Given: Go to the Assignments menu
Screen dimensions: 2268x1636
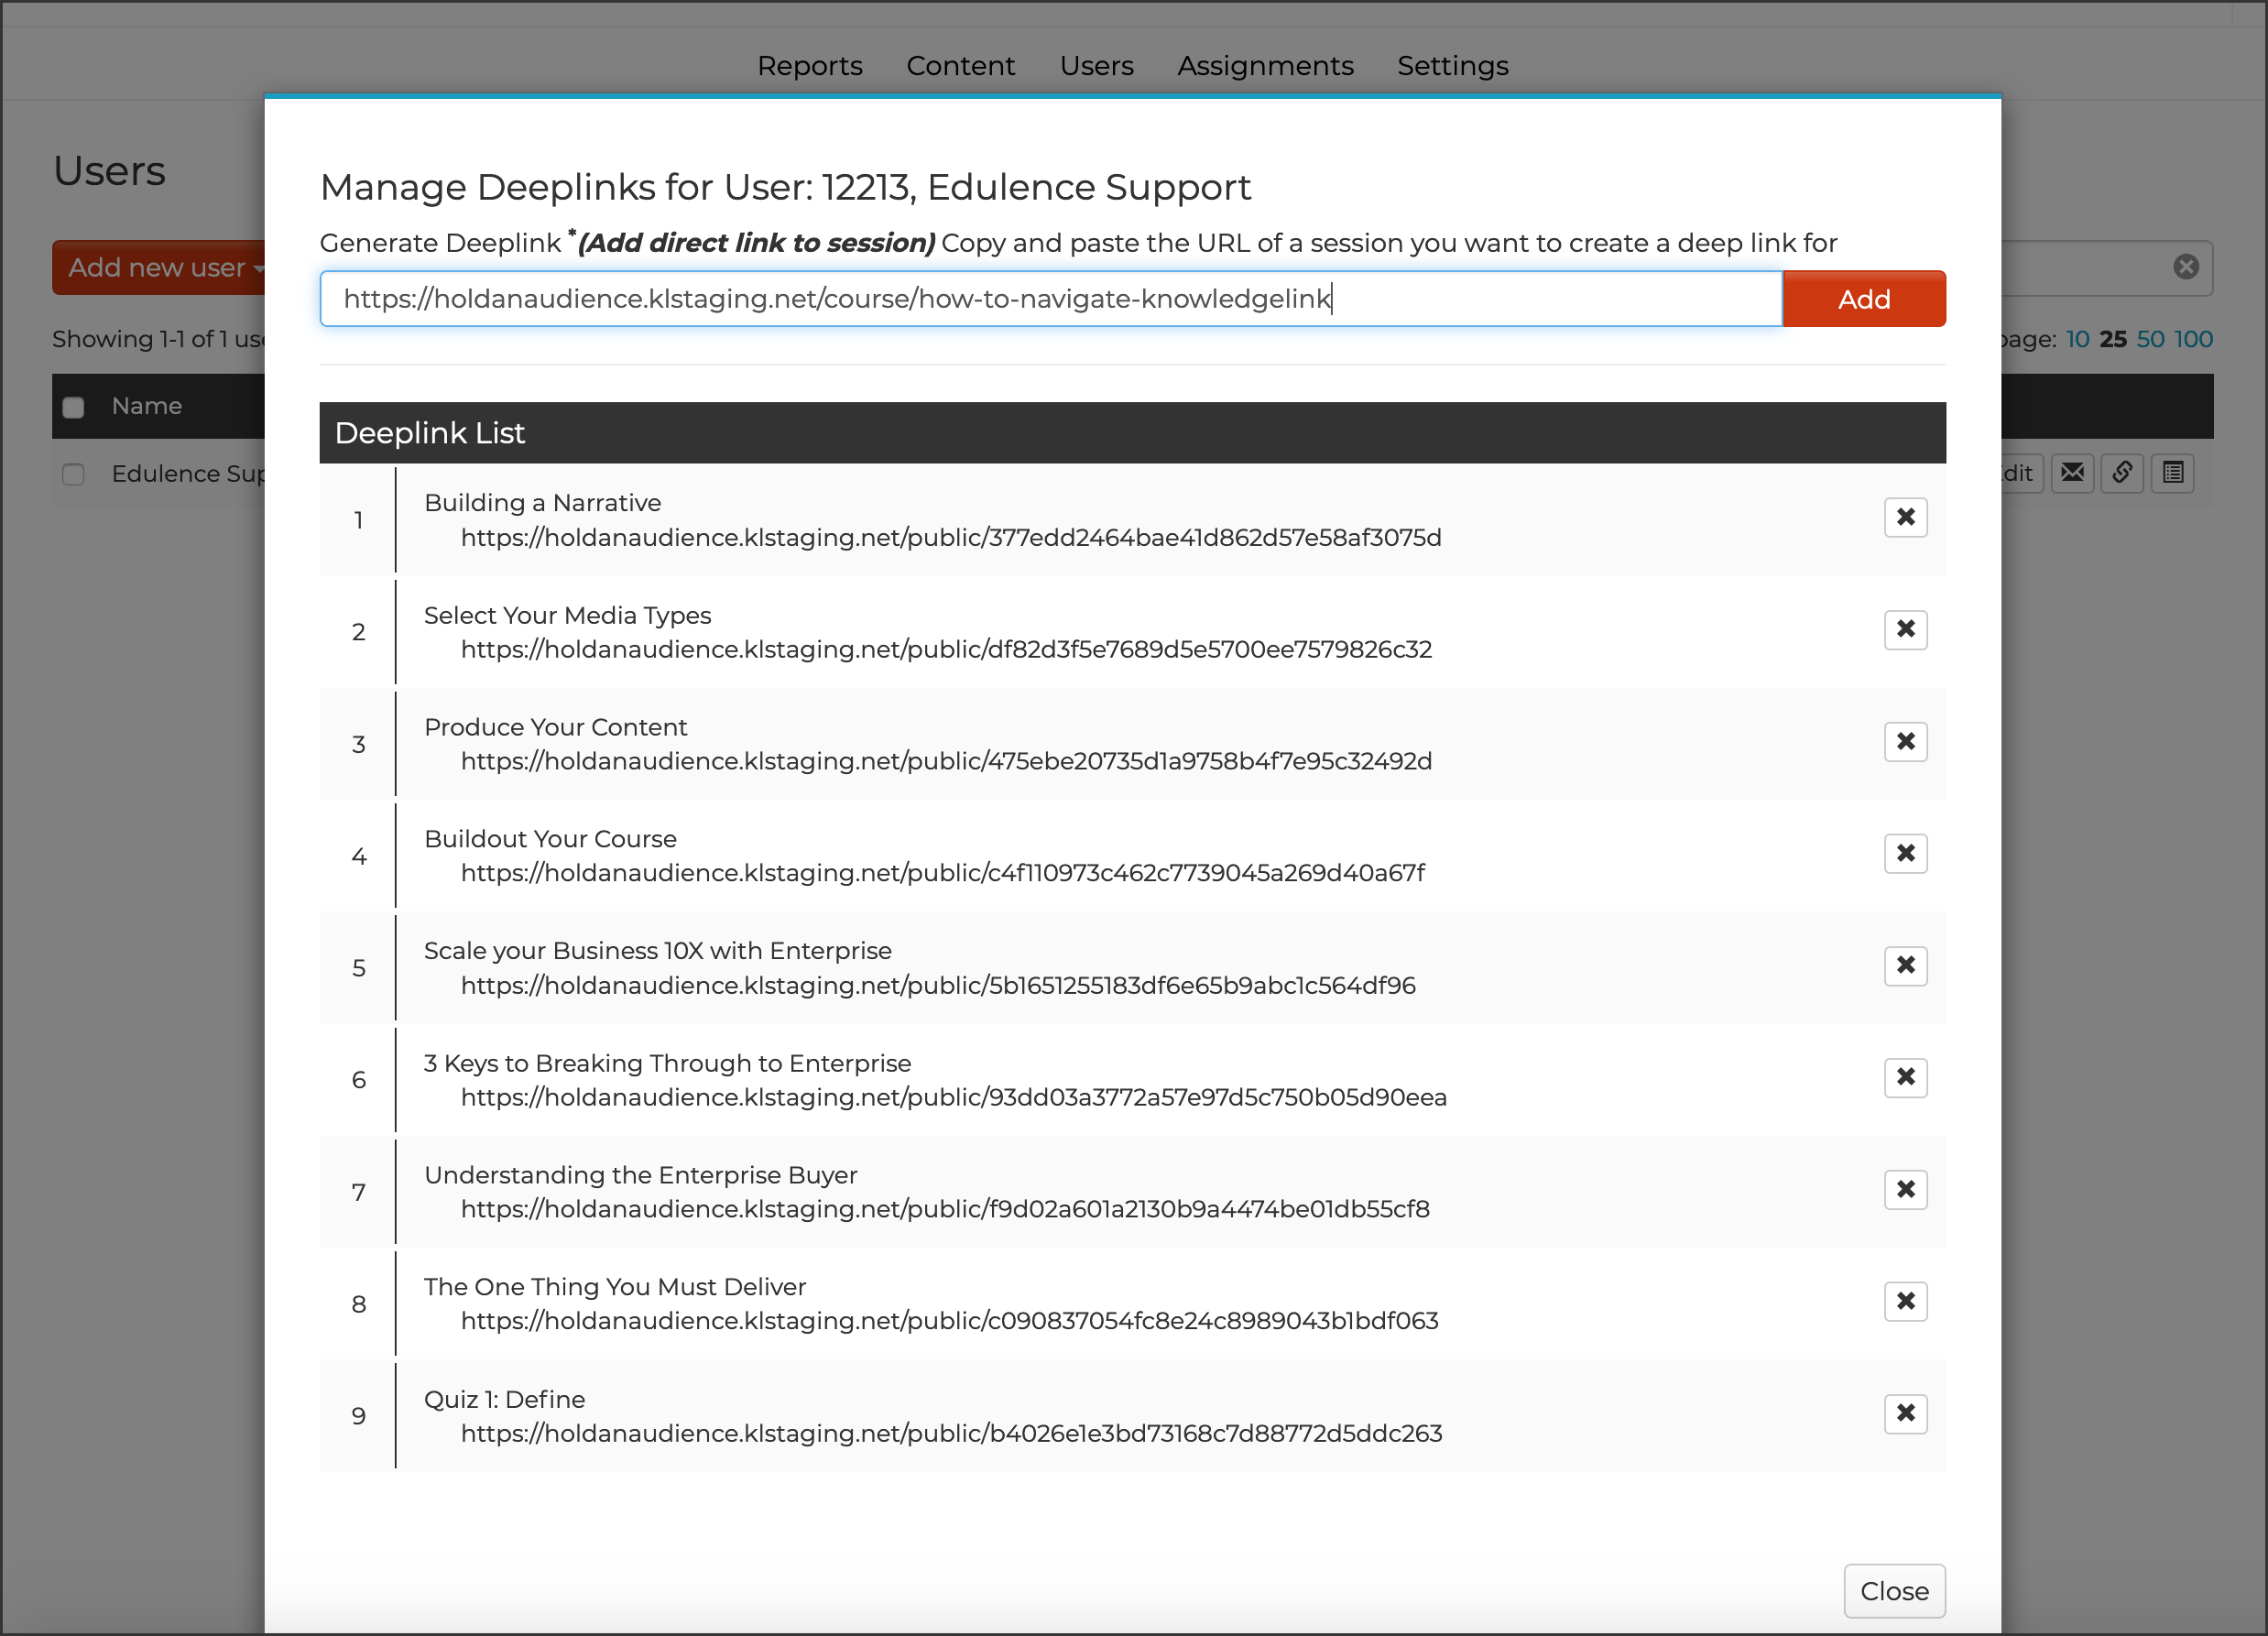Looking at the screenshot, I should 1265,66.
